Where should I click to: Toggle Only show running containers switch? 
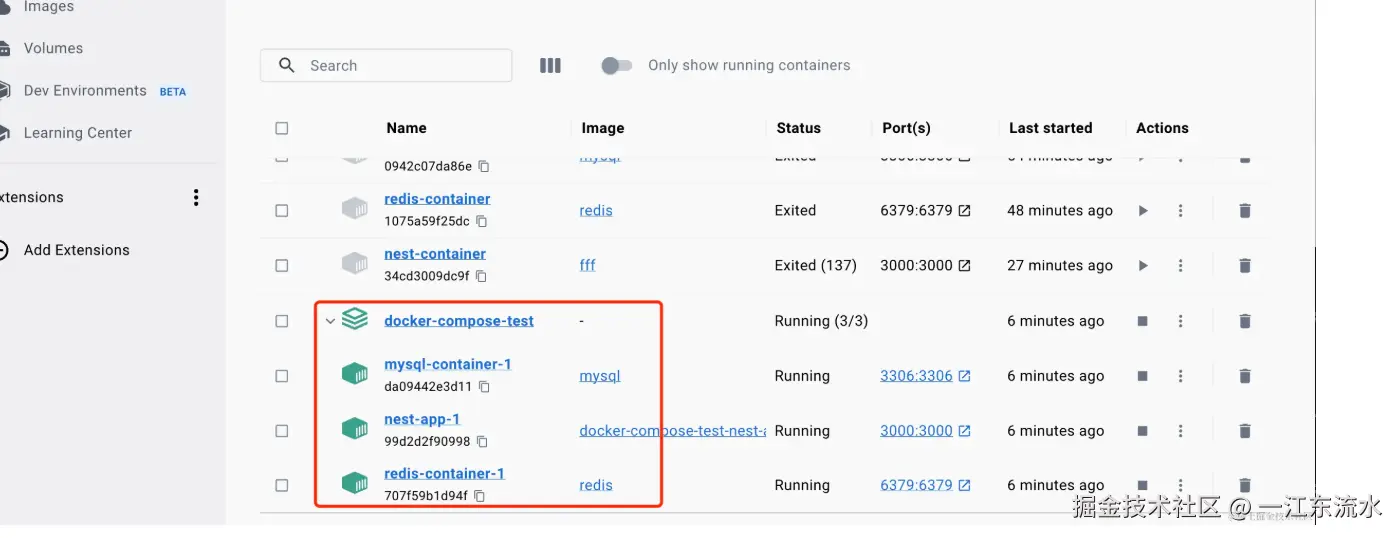point(616,65)
